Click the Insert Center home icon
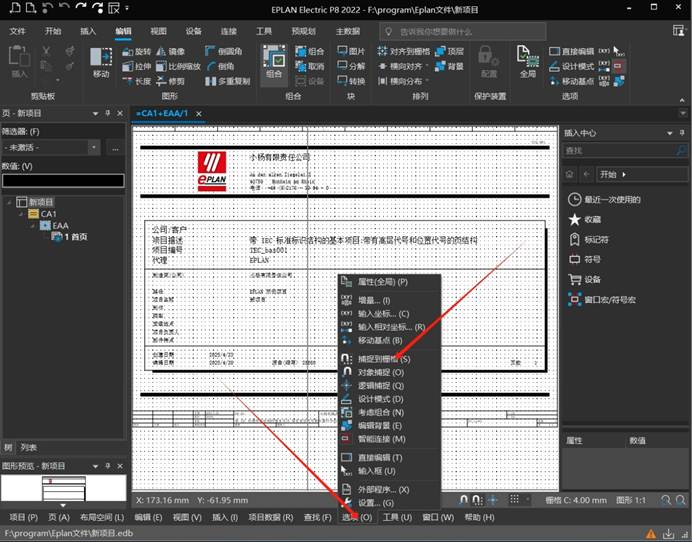This screenshot has width=692, height=542. click(x=570, y=174)
